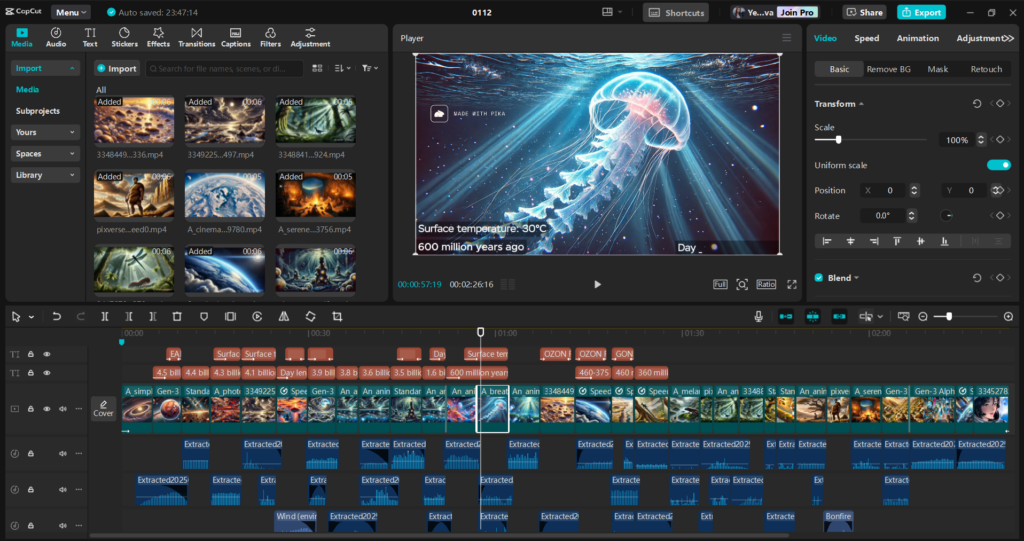This screenshot has height=541, width=1024.
Task: Hide the main video track with eye icon
Action: tap(46, 408)
